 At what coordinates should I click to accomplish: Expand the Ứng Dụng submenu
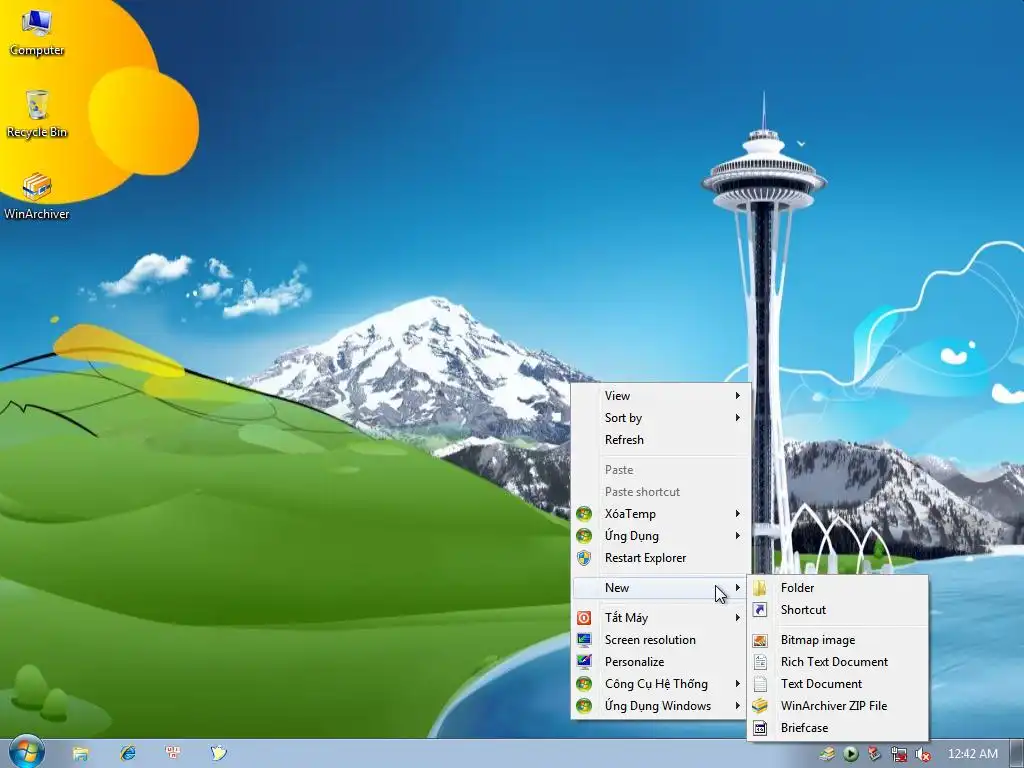[x=661, y=536]
